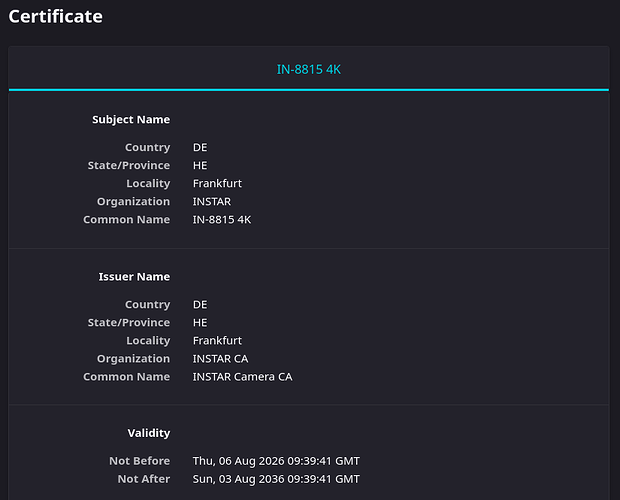Select the Not Before date 06 Aug 2026
The width and height of the screenshot is (620, 500).
276,461
